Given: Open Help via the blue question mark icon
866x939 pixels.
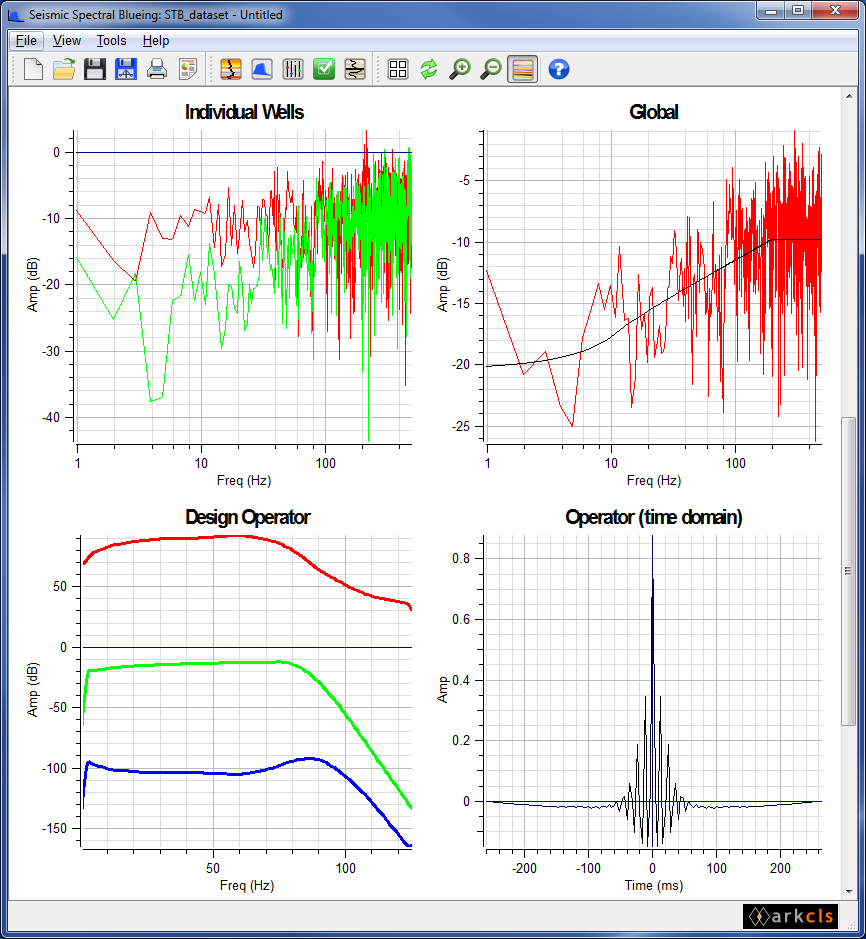Looking at the screenshot, I should [557, 69].
